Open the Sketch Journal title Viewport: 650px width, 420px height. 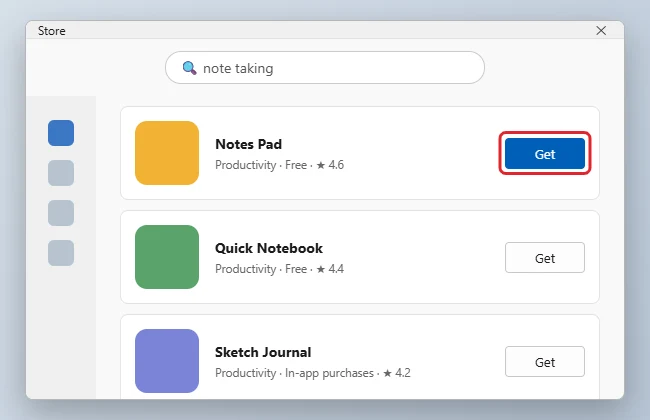click(263, 352)
